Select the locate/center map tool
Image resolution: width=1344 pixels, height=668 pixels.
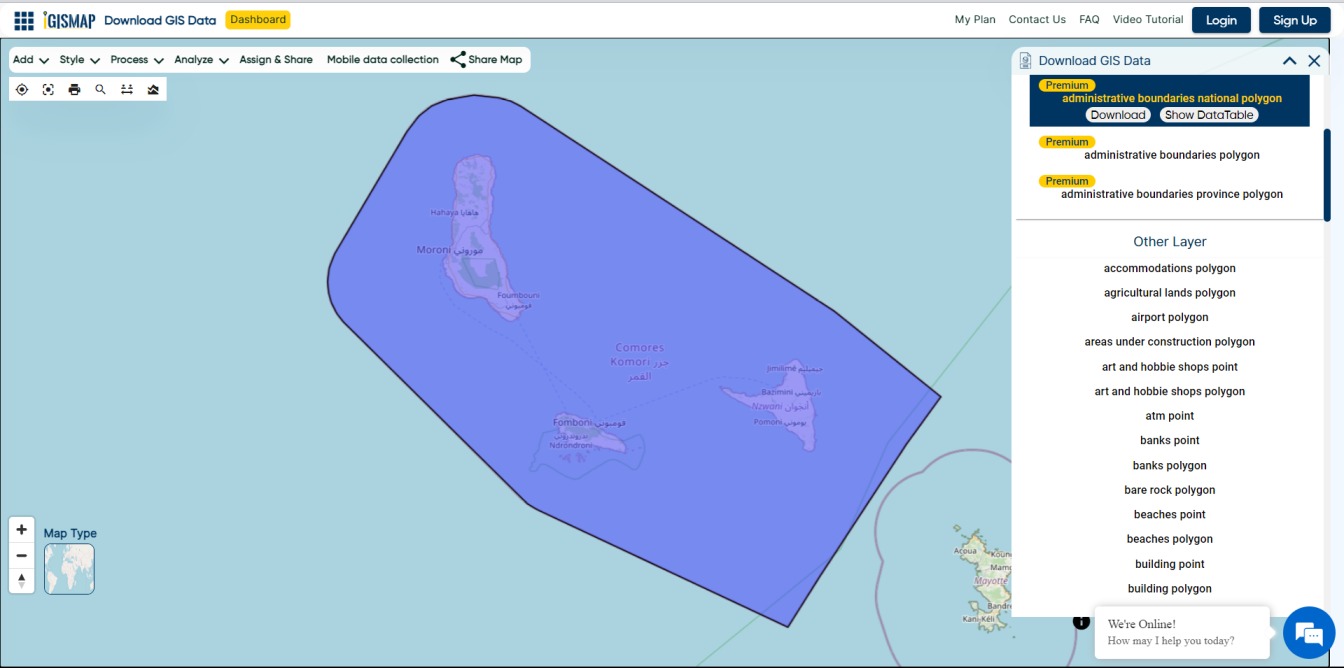pos(22,89)
